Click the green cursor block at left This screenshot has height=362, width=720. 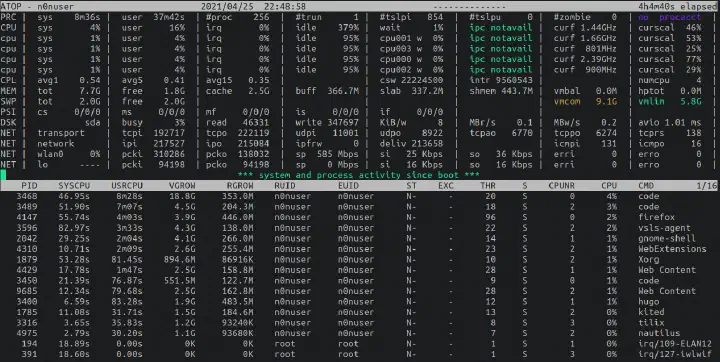point(3,175)
